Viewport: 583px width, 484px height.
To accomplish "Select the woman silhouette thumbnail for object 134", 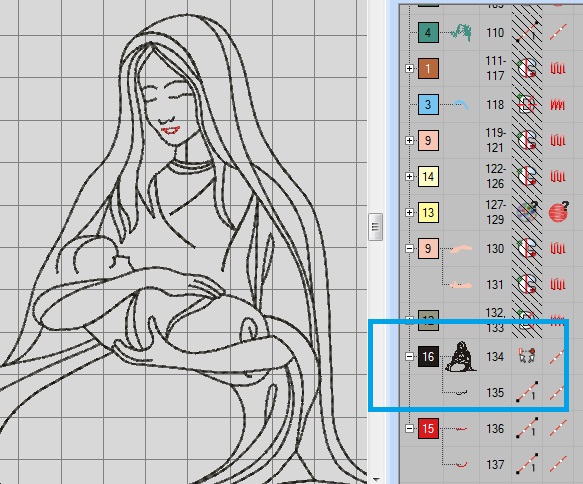I will point(461,357).
